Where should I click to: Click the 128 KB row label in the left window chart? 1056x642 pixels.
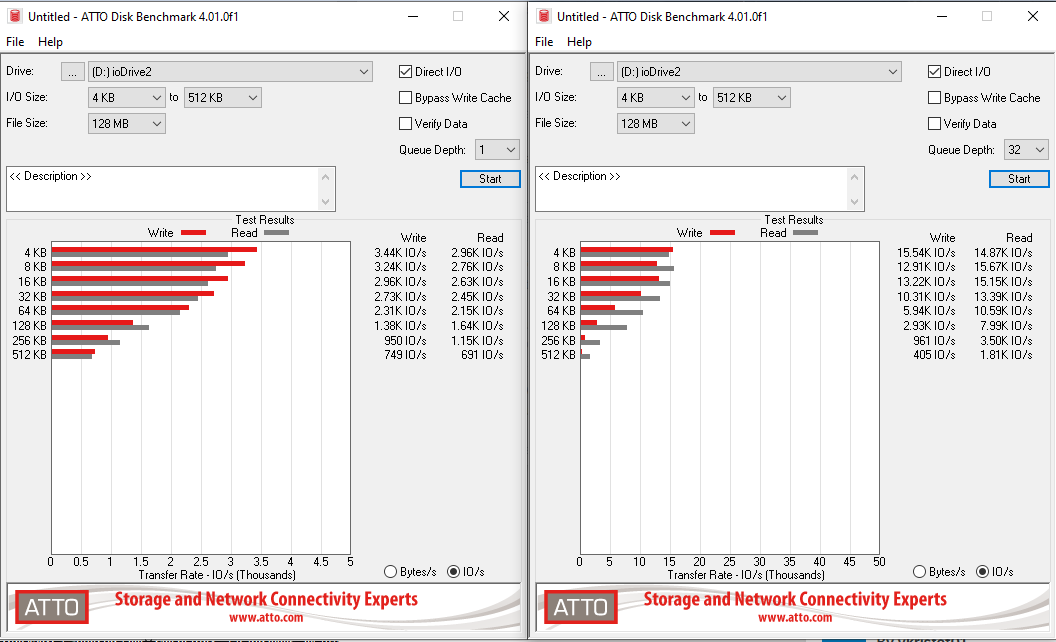tap(30, 325)
